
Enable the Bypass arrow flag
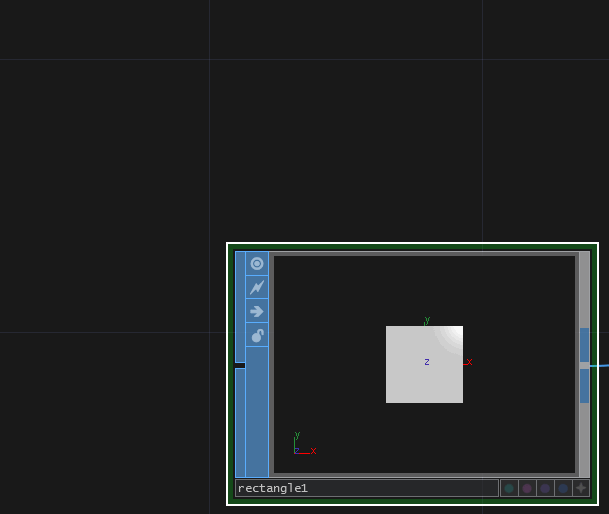pos(257,311)
